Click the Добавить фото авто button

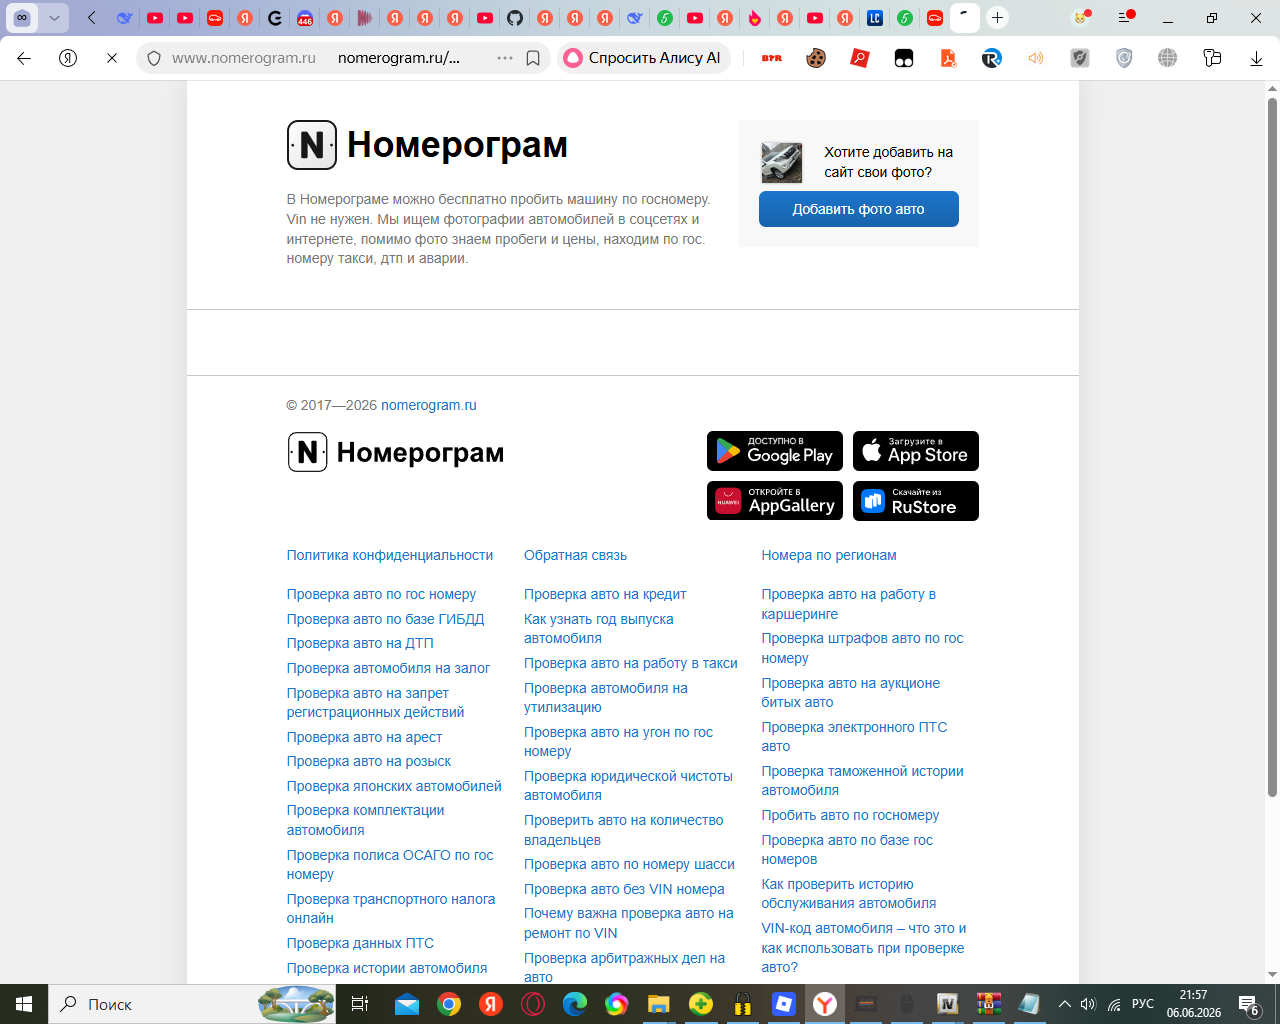[x=859, y=209]
